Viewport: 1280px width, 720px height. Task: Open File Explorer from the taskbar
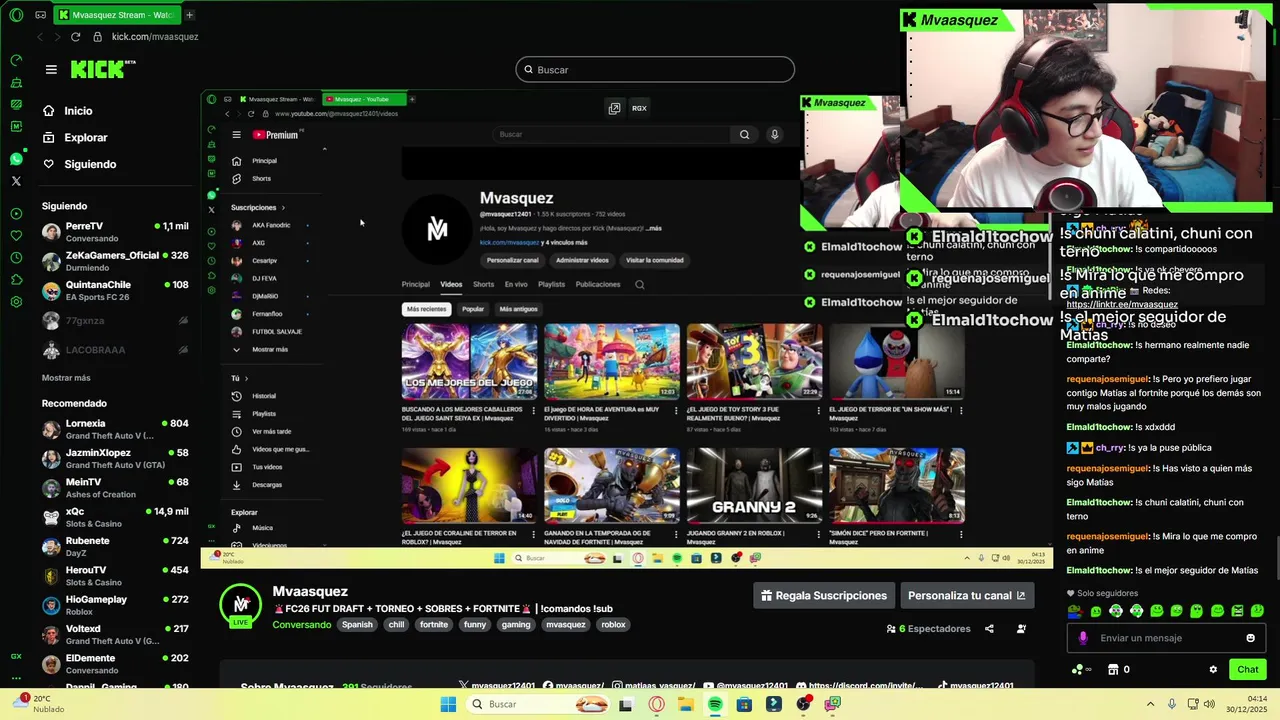click(x=685, y=704)
